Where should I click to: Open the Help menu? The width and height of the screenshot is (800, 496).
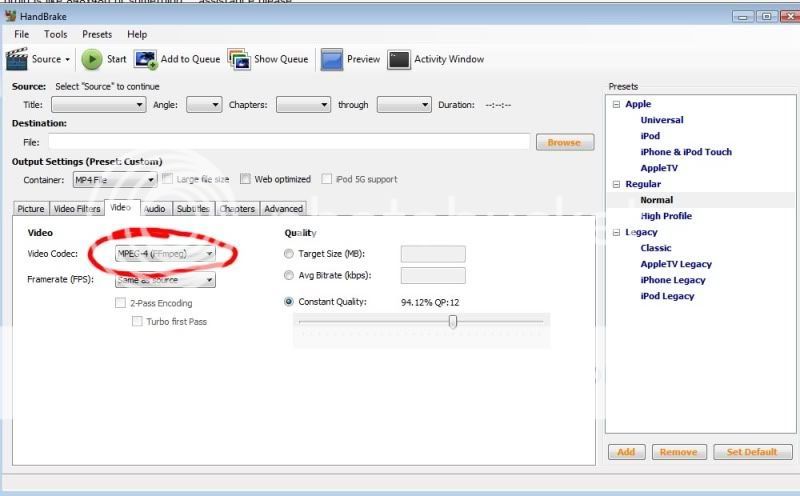(137, 34)
